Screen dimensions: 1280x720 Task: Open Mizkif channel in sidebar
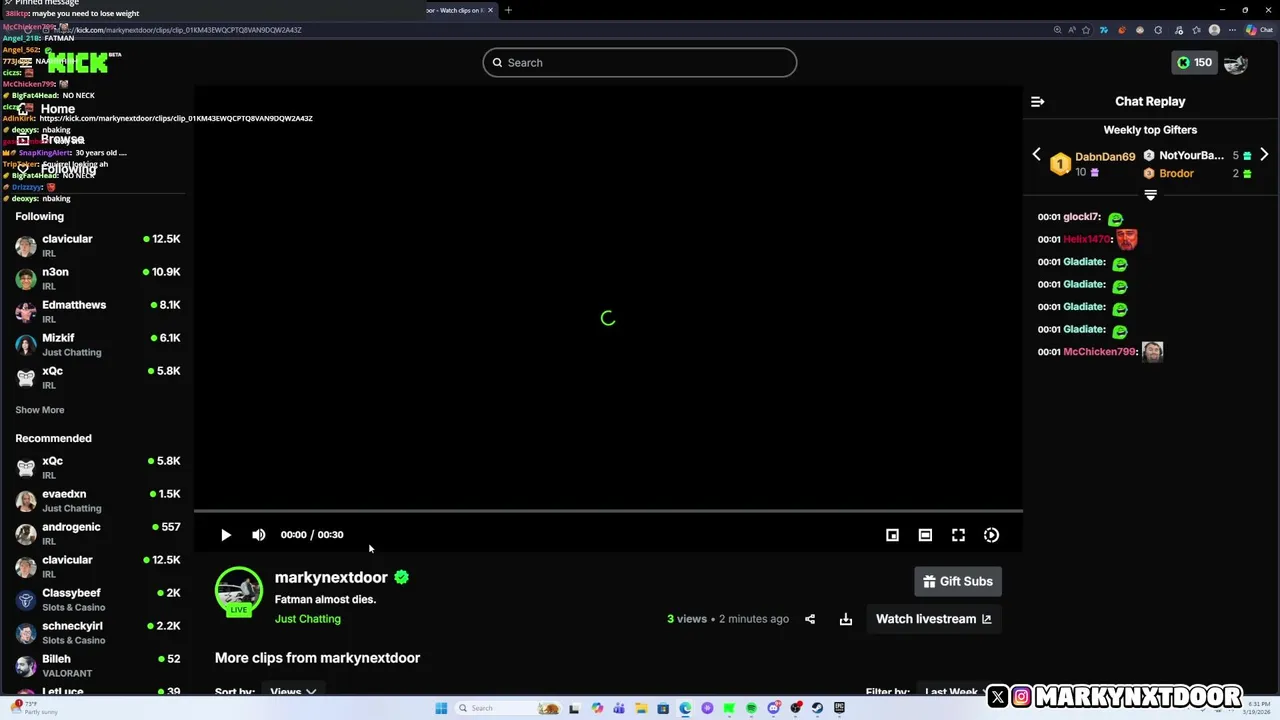tap(97, 344)
